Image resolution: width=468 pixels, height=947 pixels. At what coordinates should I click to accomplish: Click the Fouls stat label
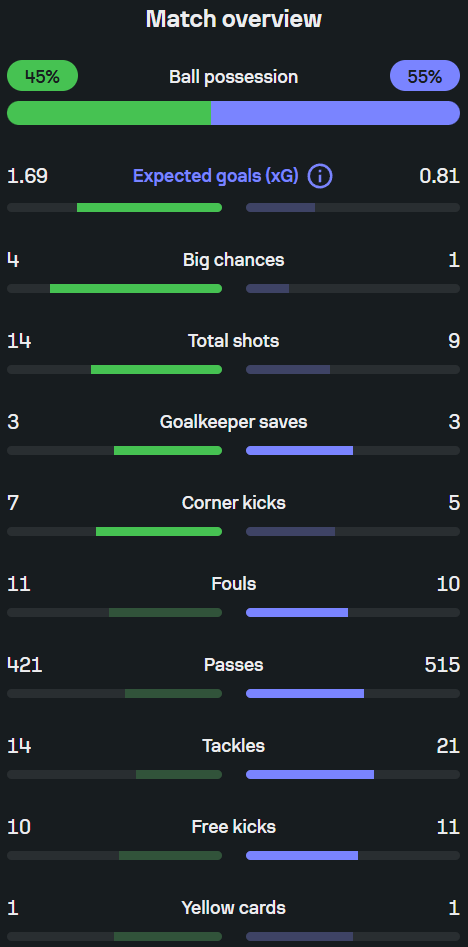coord(234,583)
